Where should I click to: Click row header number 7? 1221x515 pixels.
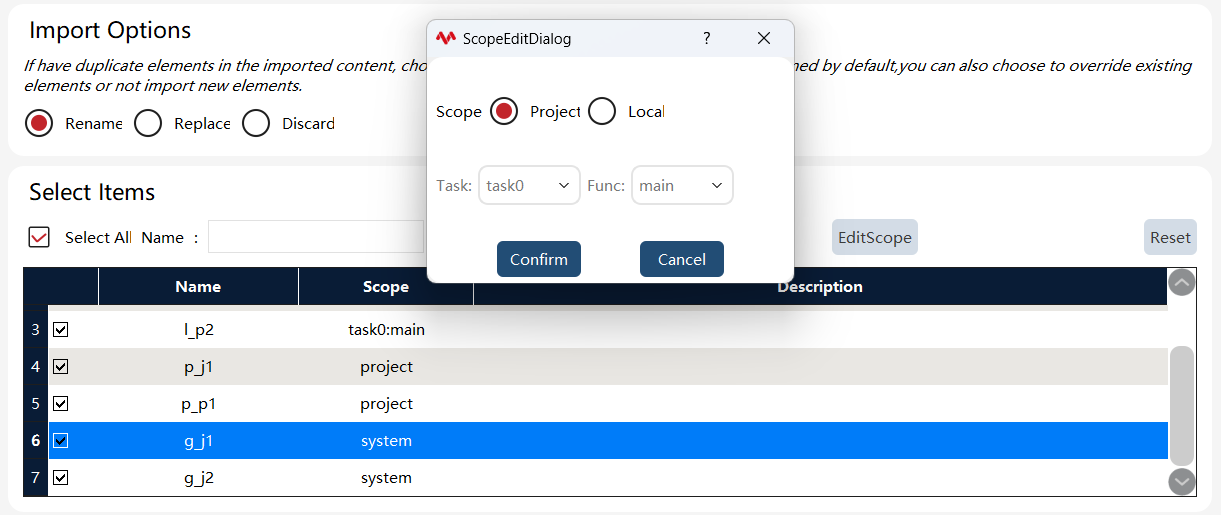click(35, 477)
